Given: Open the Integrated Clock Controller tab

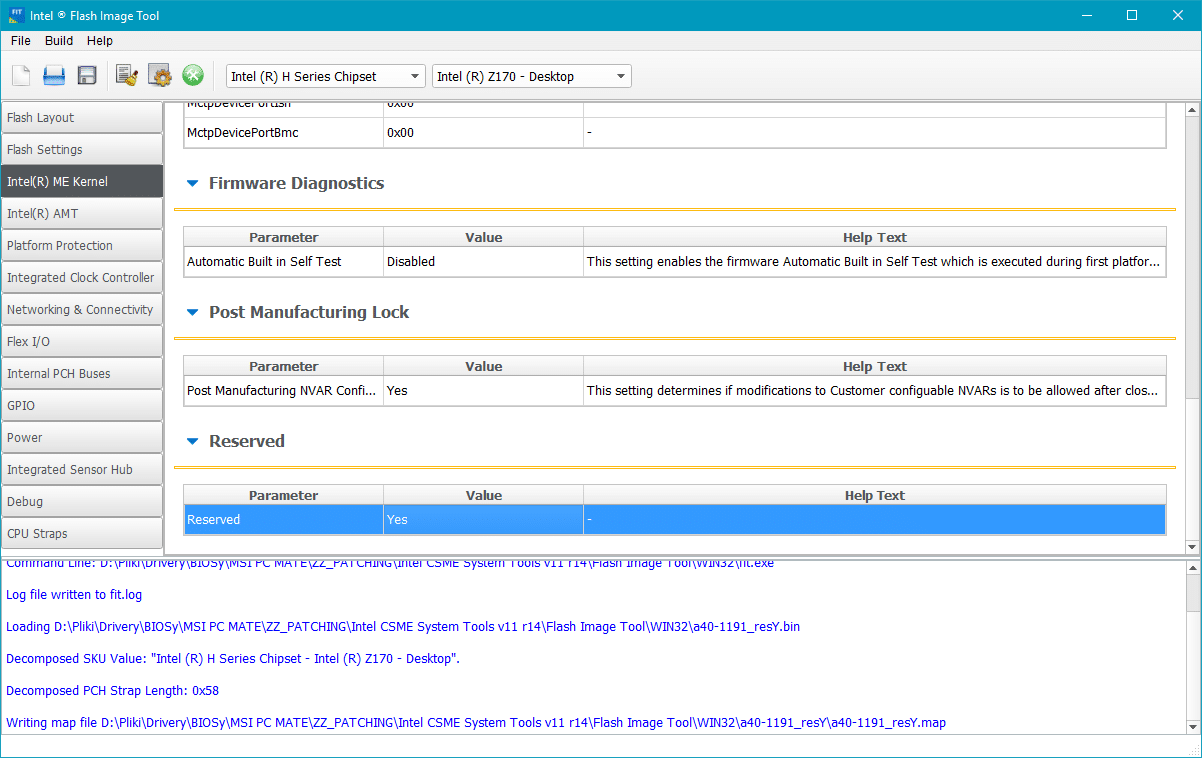Looking at the screenshot, I should coord(82,278).
